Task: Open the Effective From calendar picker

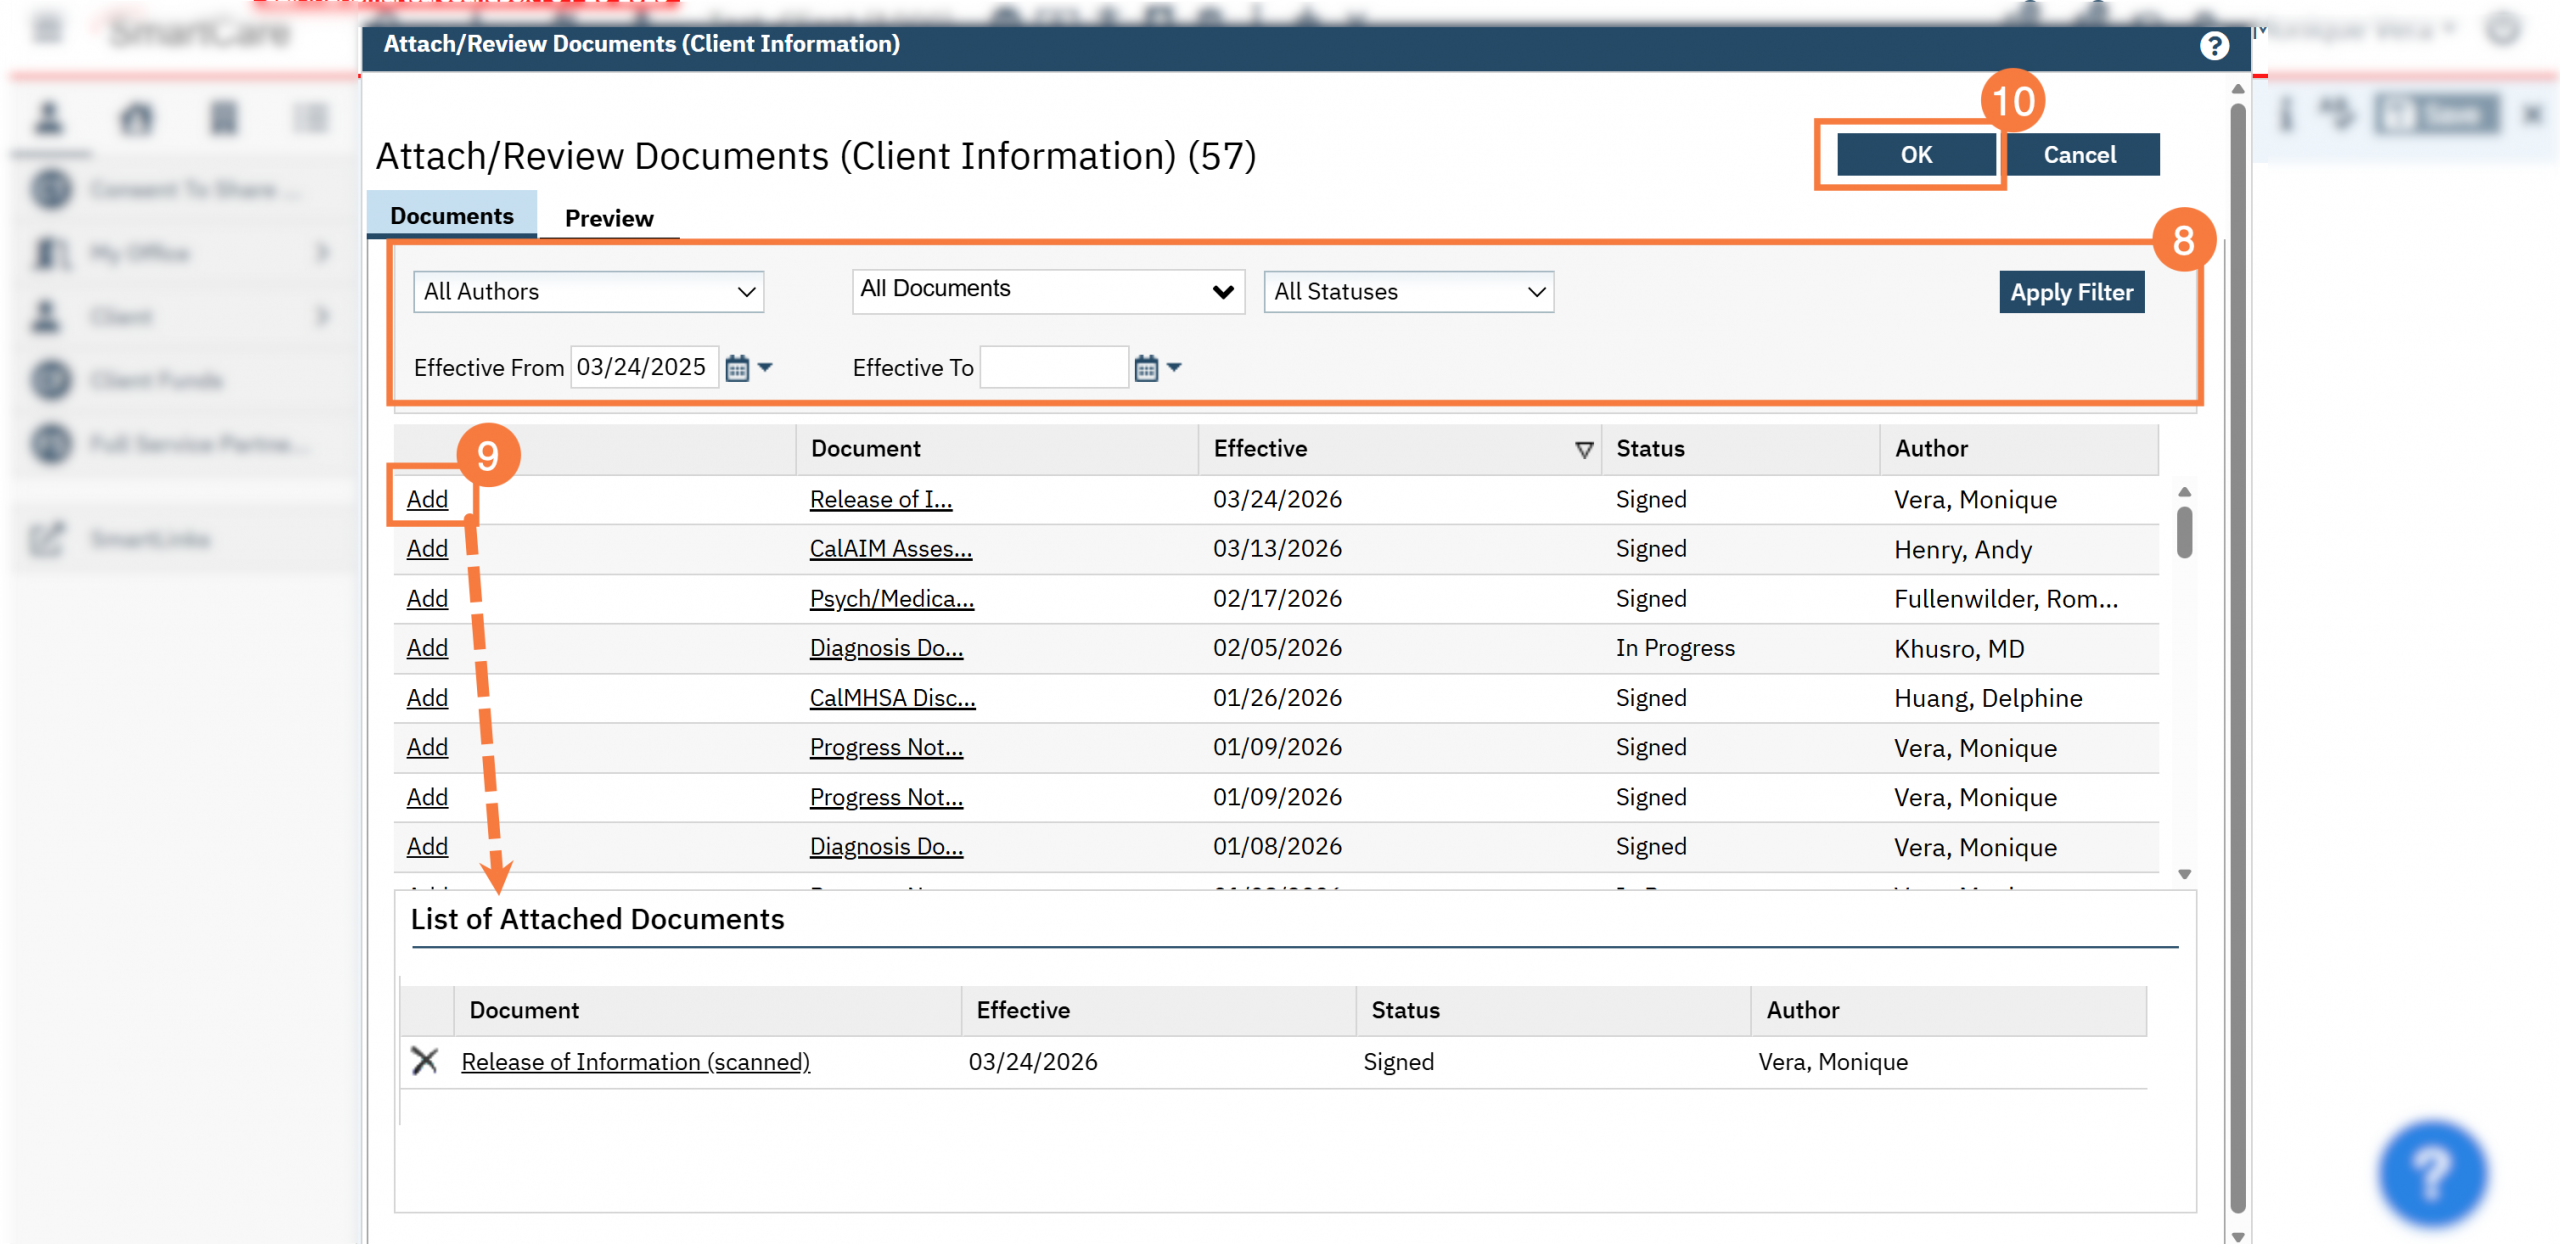Action: tap(737, 368)
